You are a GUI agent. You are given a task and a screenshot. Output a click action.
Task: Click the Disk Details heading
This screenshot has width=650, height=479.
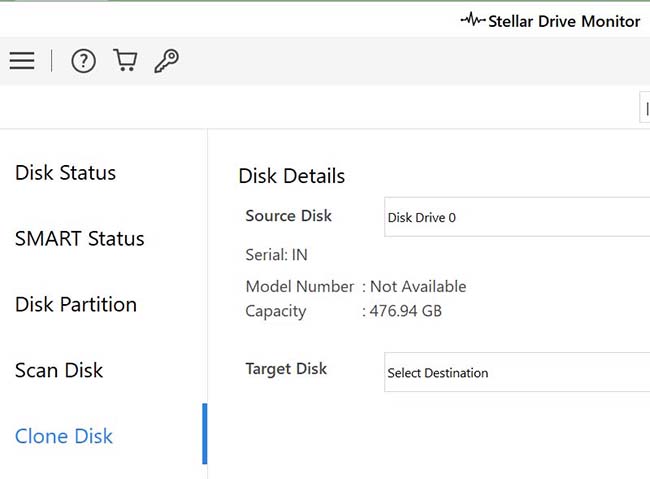[x=291, y=176]
